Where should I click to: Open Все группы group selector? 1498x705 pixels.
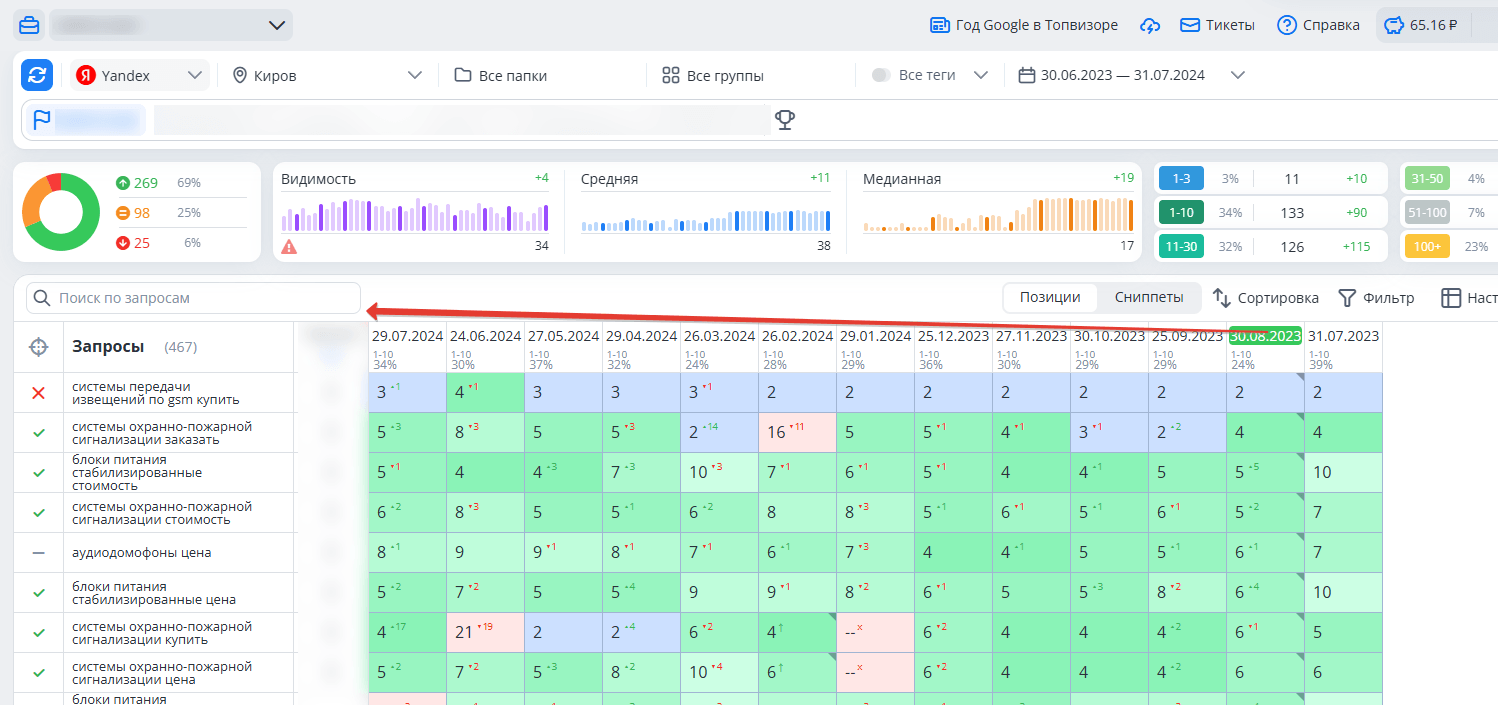pos(712,75)
